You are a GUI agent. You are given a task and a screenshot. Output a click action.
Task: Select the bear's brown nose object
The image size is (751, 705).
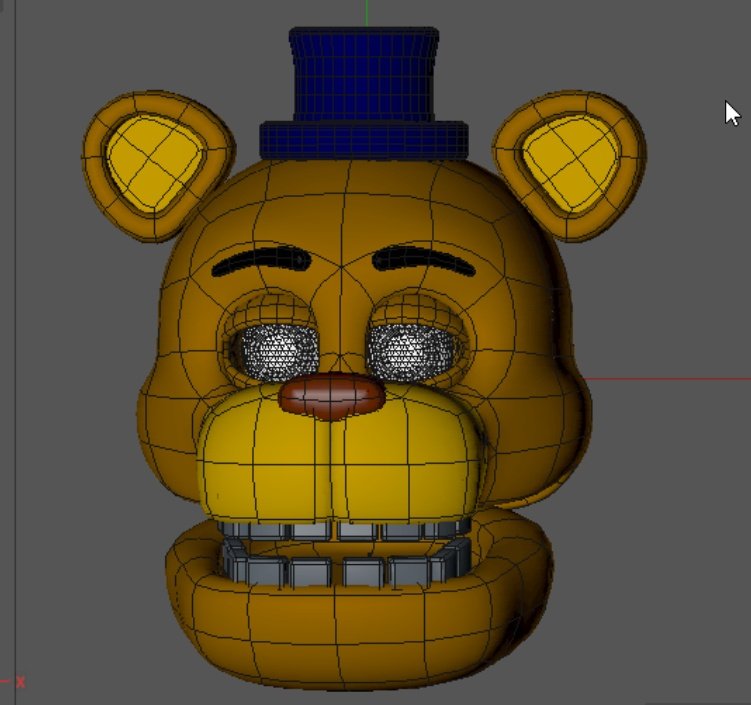(x=332, y=396)
